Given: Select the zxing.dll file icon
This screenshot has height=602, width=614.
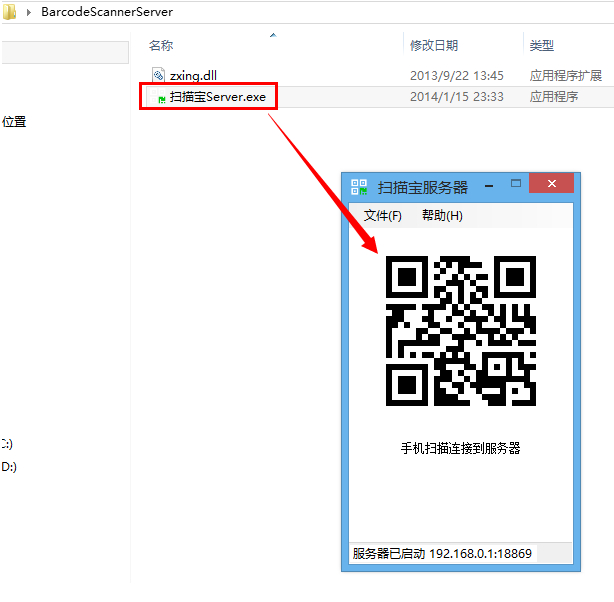Looking at the screenshot, I should 158,75.
